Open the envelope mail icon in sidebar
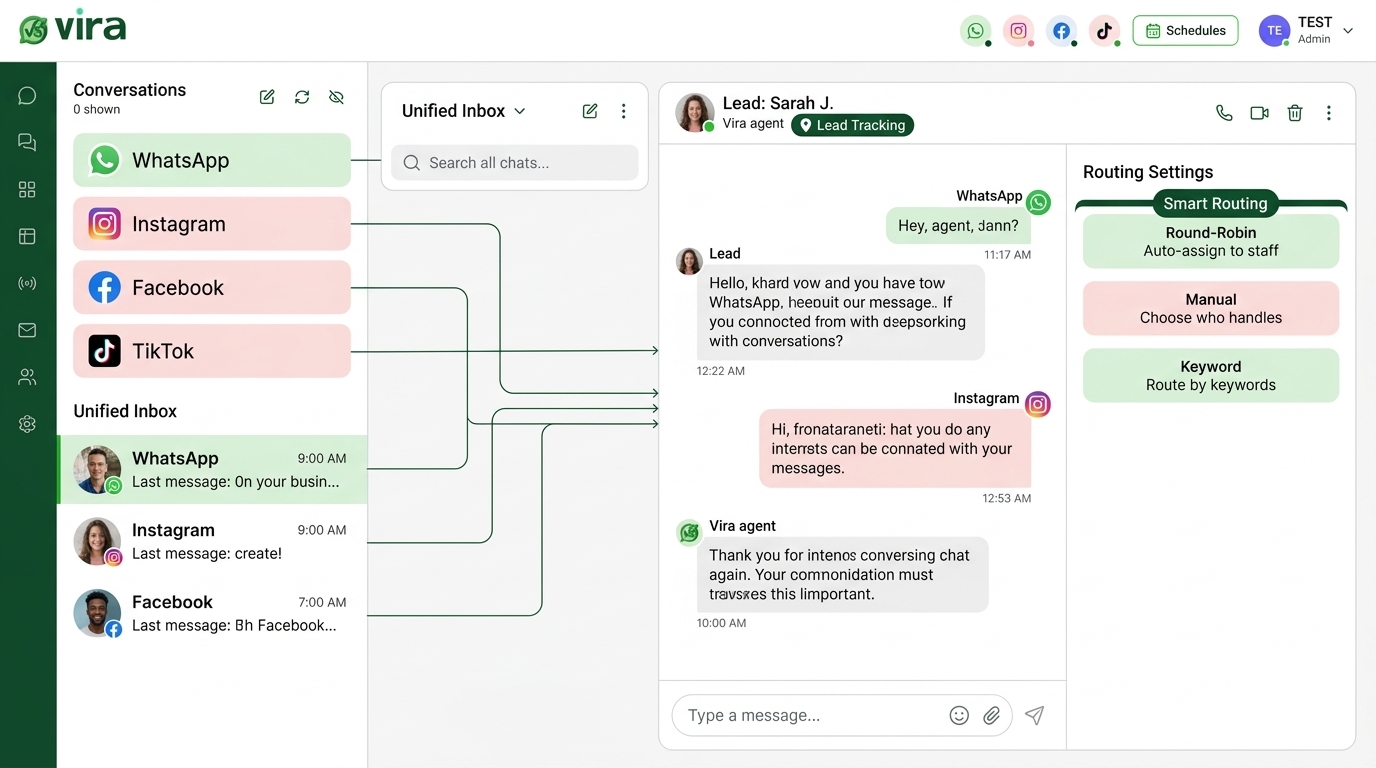 [x=27, y=330]
